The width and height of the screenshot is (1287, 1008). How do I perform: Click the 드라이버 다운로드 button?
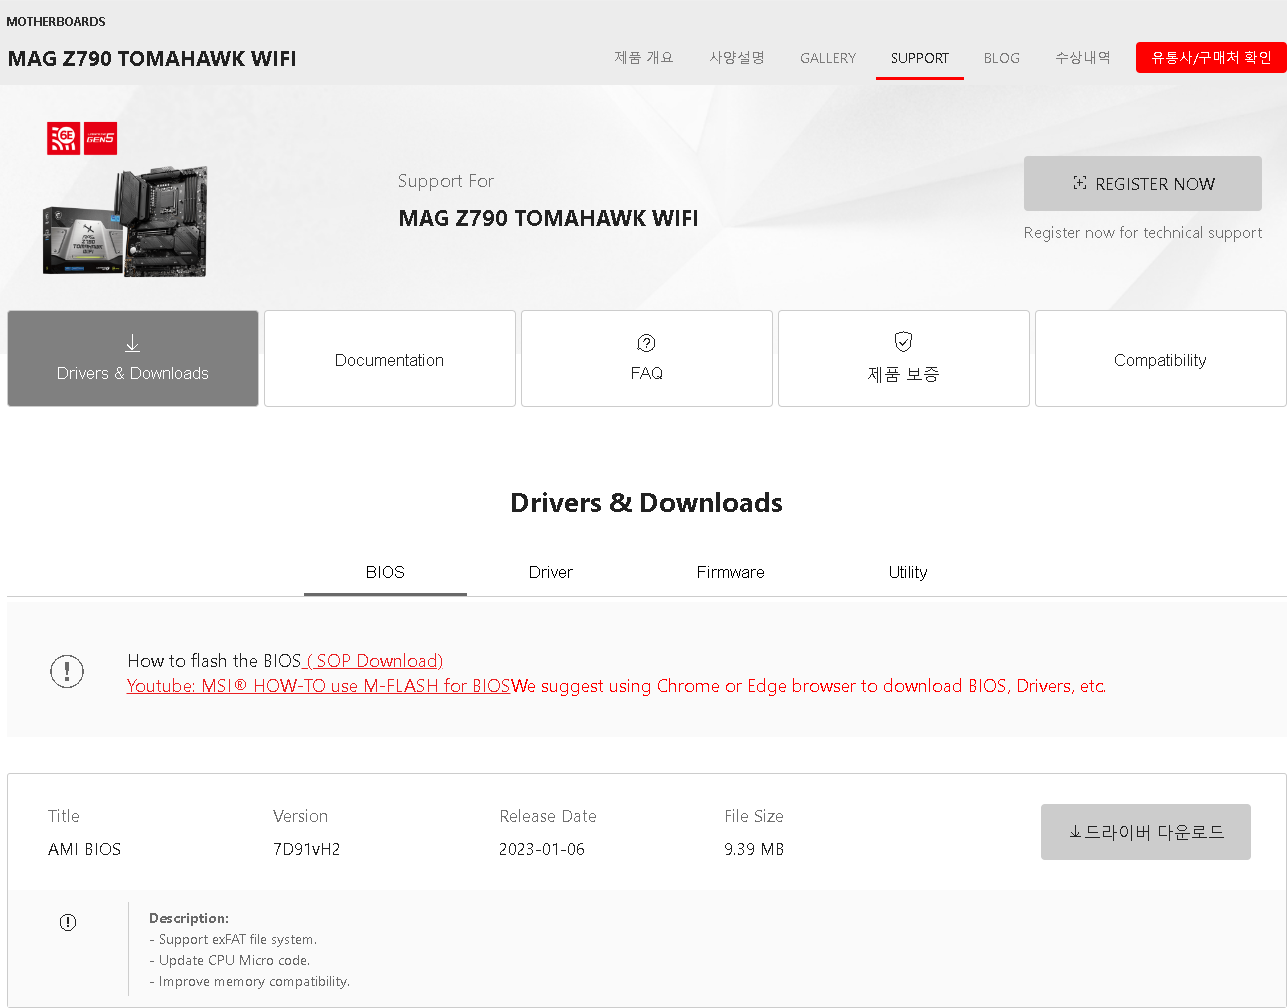[1146, 832]
